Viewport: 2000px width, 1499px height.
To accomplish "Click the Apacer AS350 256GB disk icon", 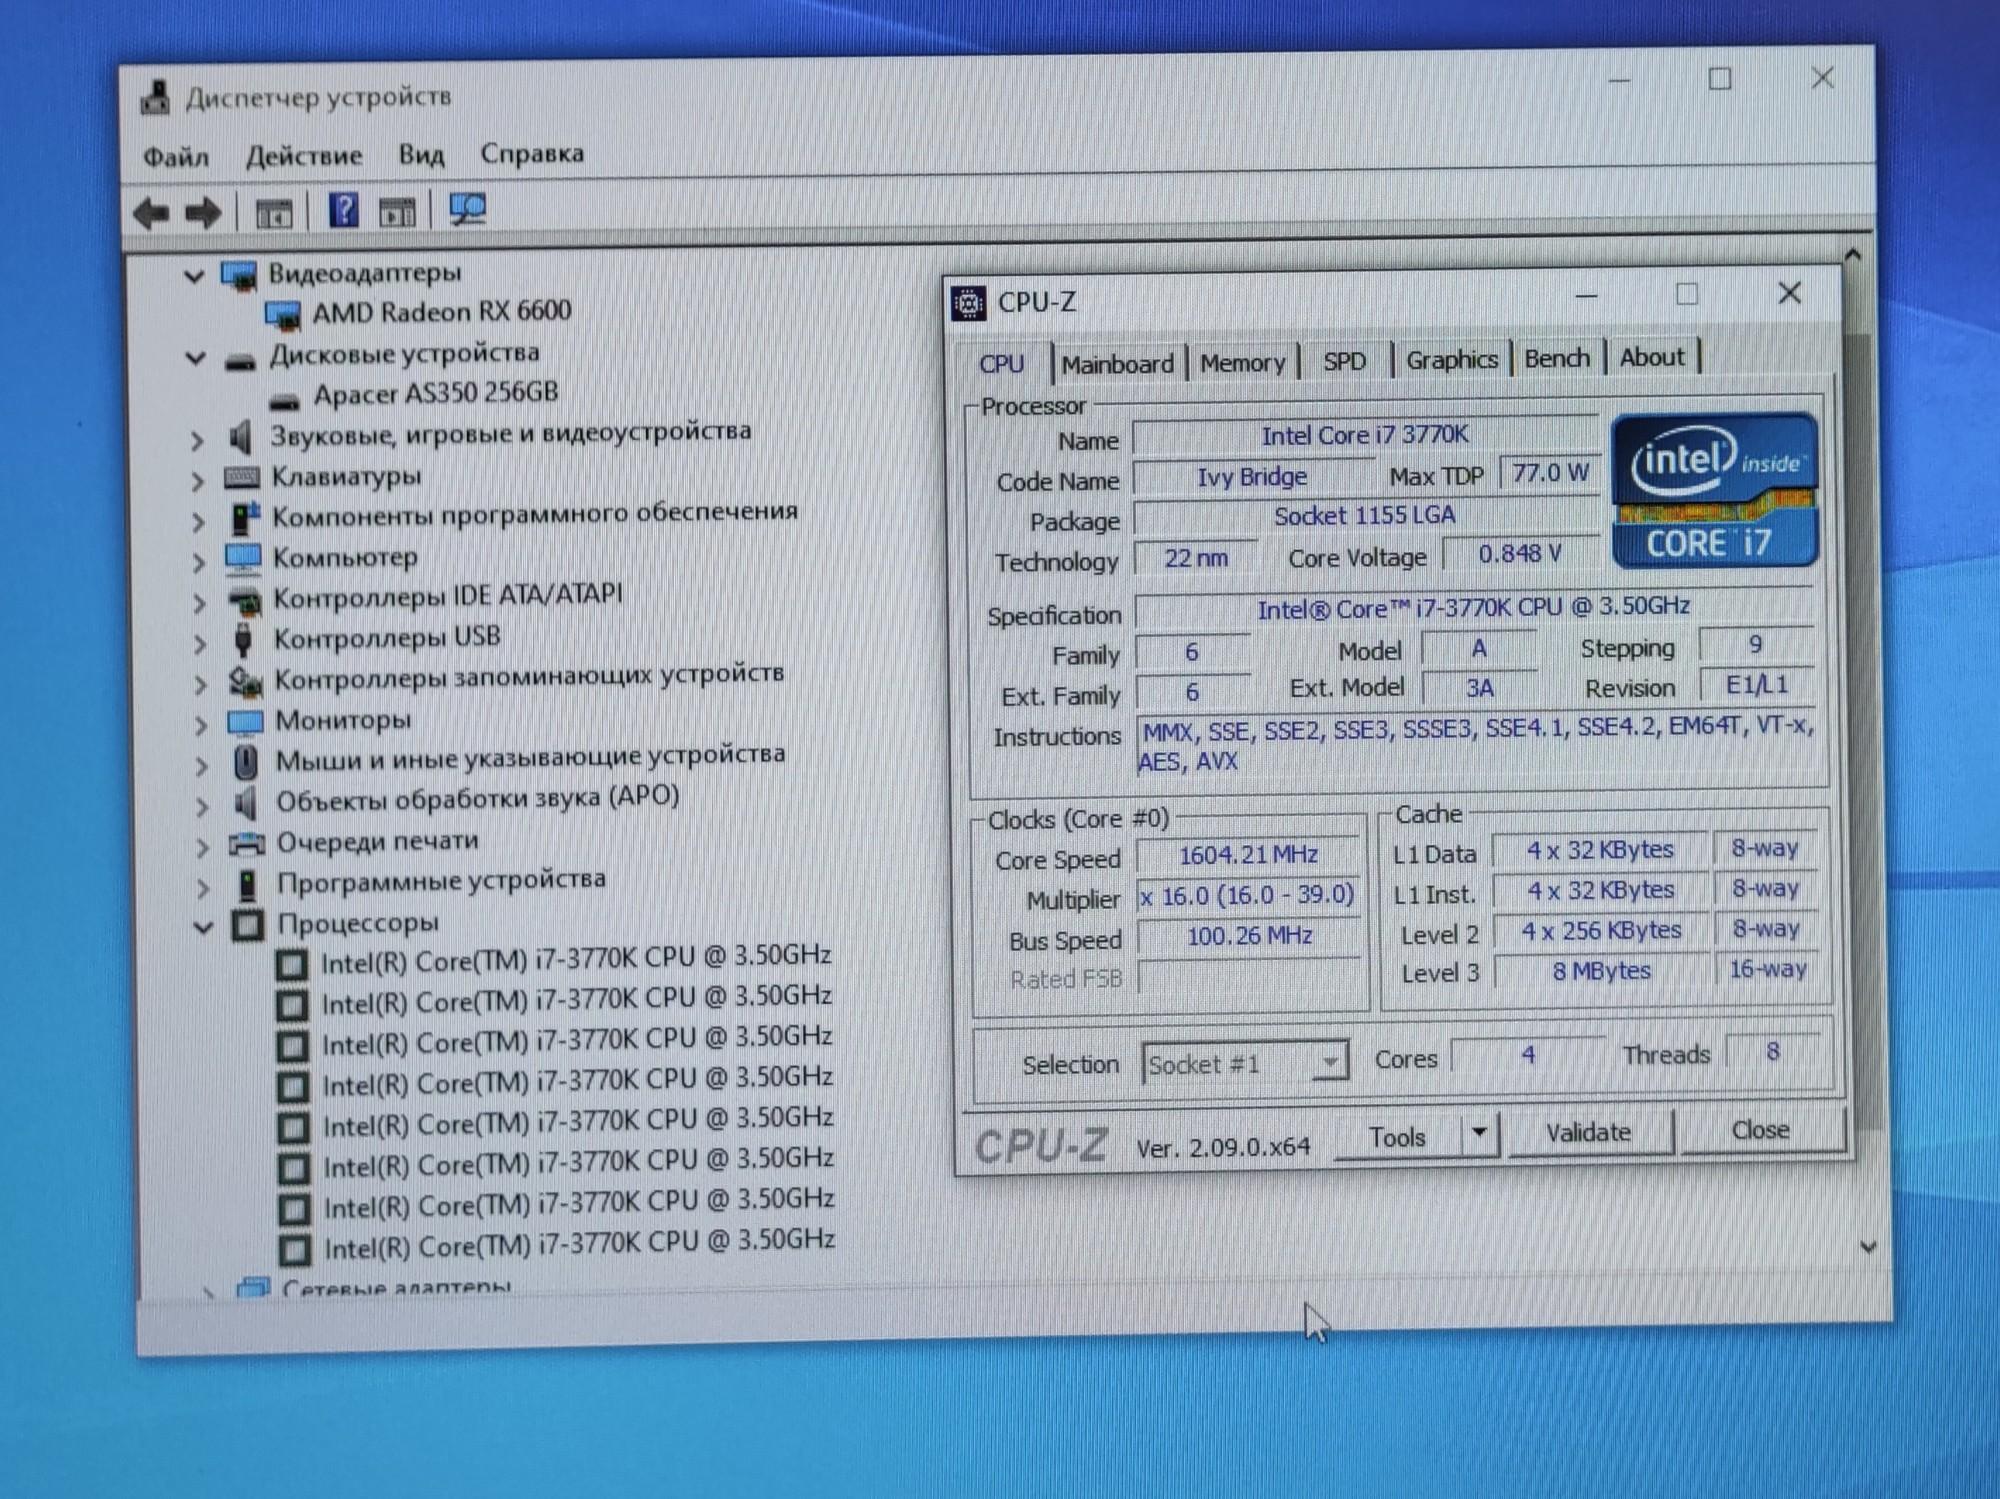I will (285, 401).
